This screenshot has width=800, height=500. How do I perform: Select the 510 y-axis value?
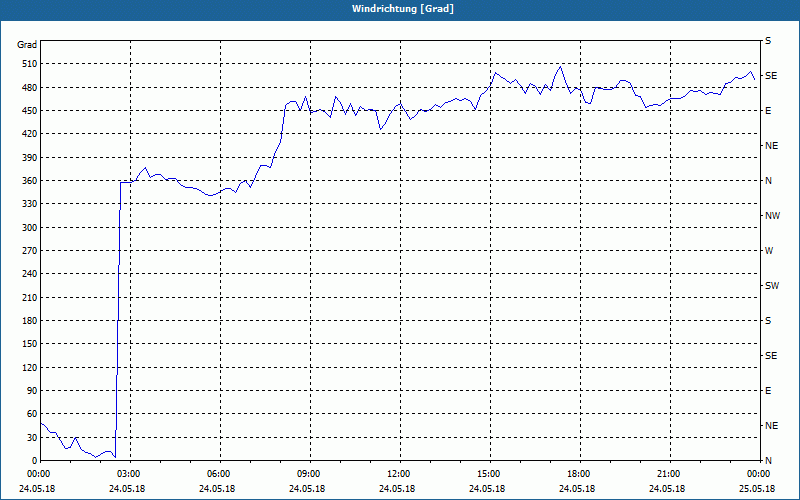coord(30,64)
